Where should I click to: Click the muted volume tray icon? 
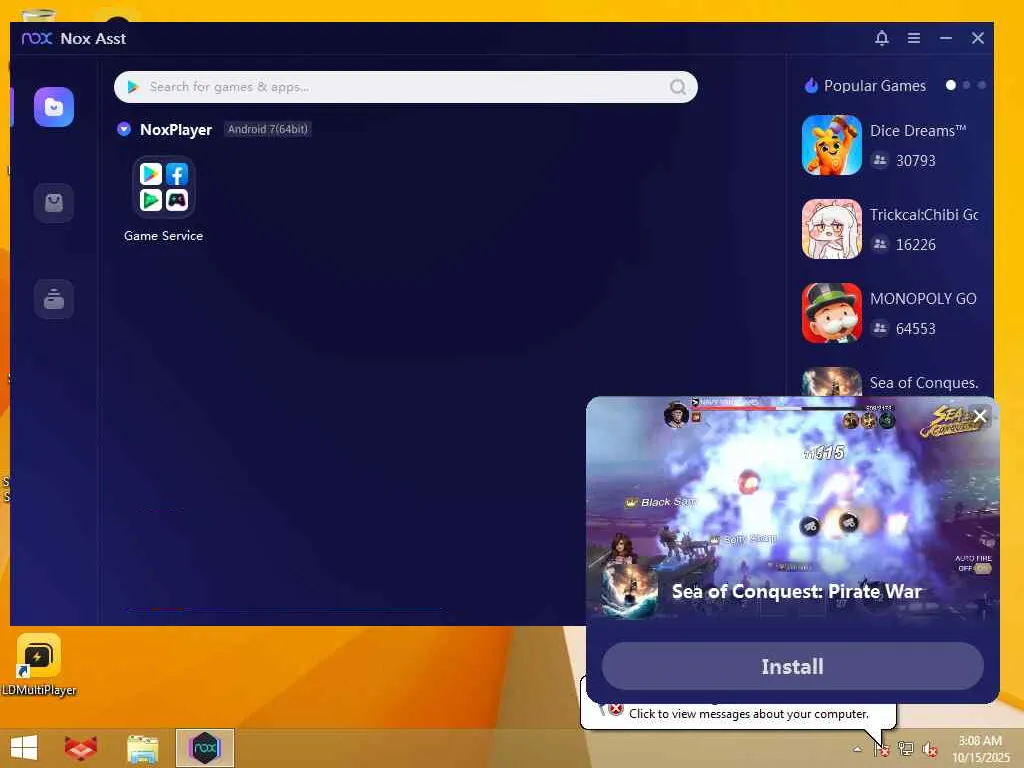929,749
